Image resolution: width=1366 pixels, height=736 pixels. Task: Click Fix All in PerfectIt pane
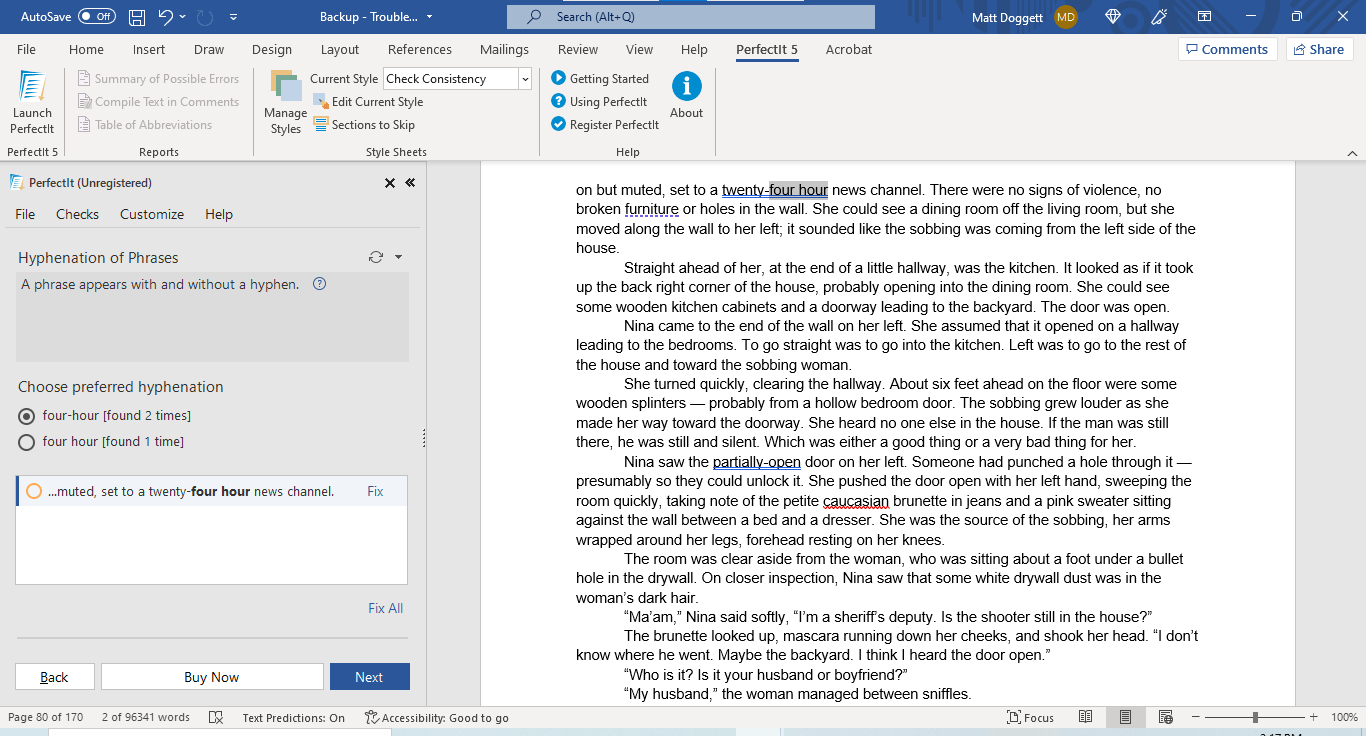[x=385, y=607]
